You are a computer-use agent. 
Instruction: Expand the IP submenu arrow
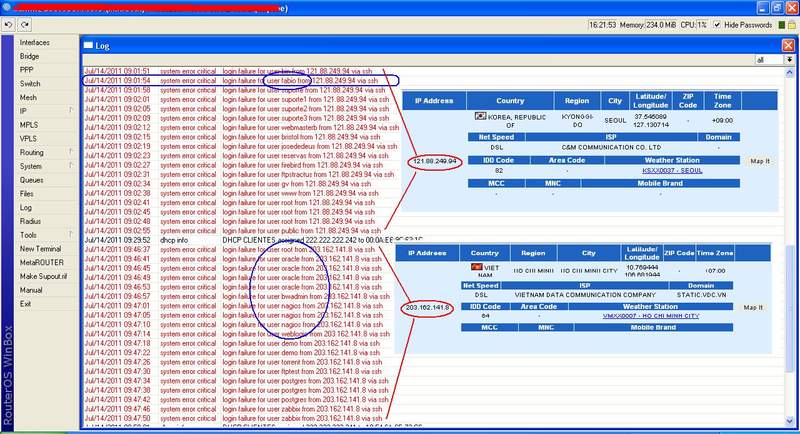[x=70, y=111]
